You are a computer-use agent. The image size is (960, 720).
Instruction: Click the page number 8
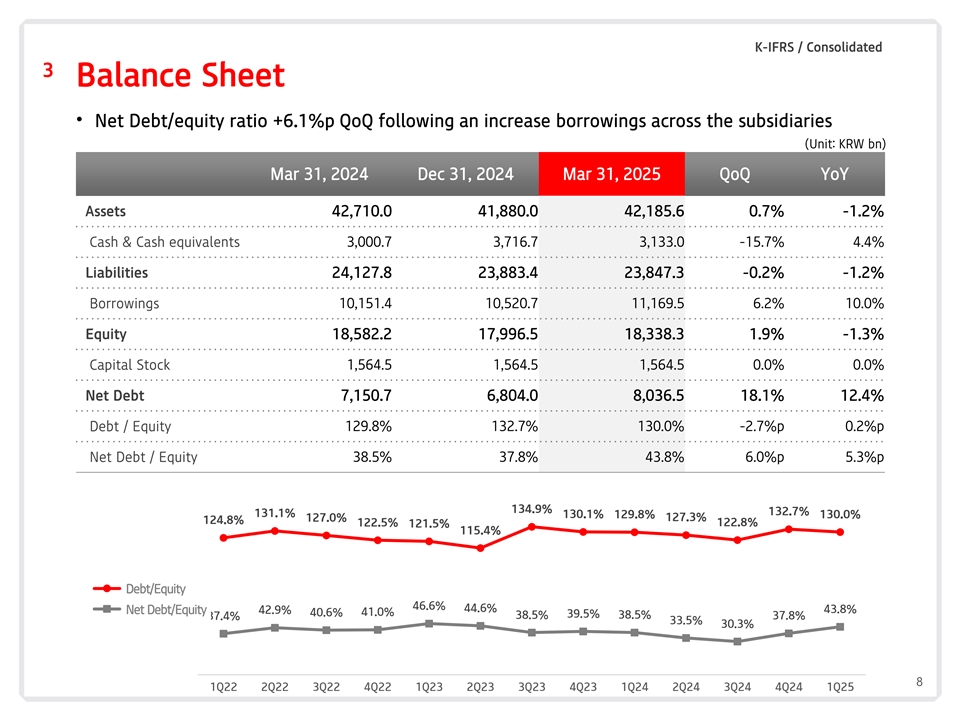tap(919, 682)
